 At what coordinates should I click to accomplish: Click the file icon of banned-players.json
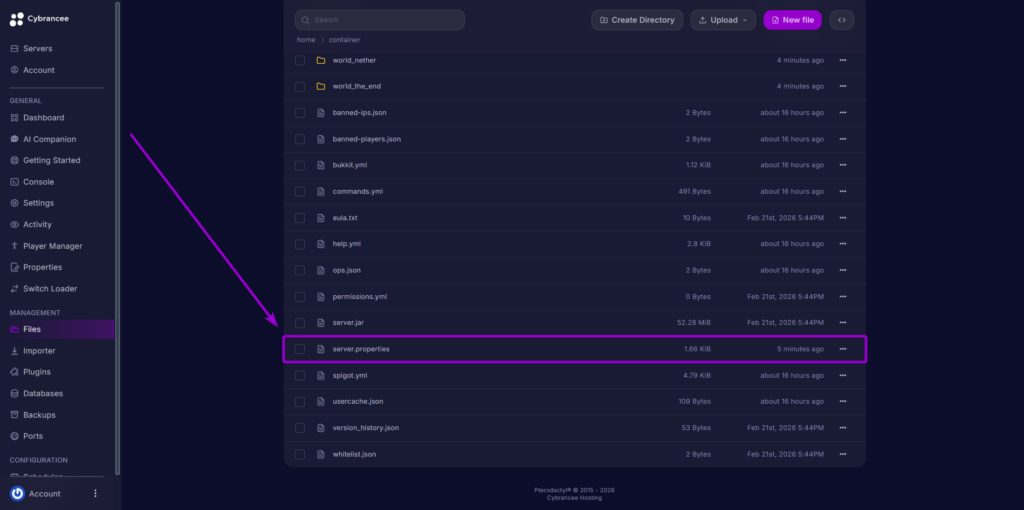[x=321, y=139]
